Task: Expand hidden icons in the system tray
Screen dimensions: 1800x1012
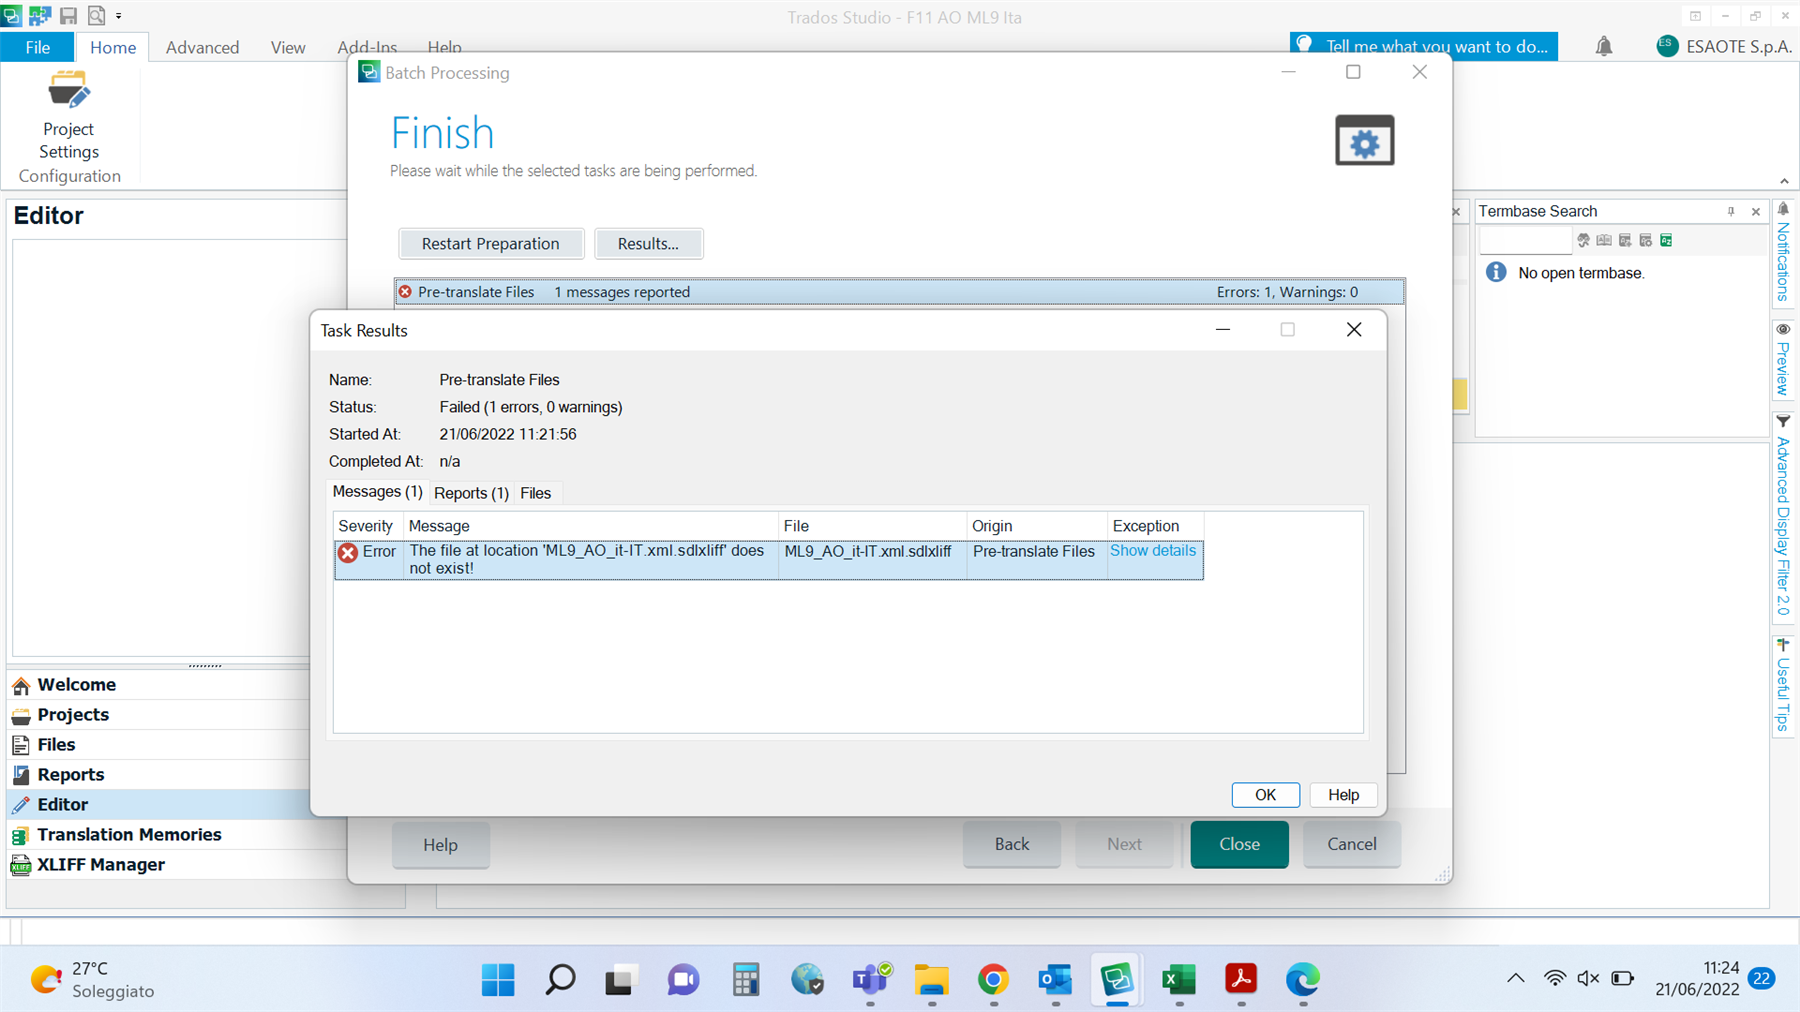Action: point(1515,979)
